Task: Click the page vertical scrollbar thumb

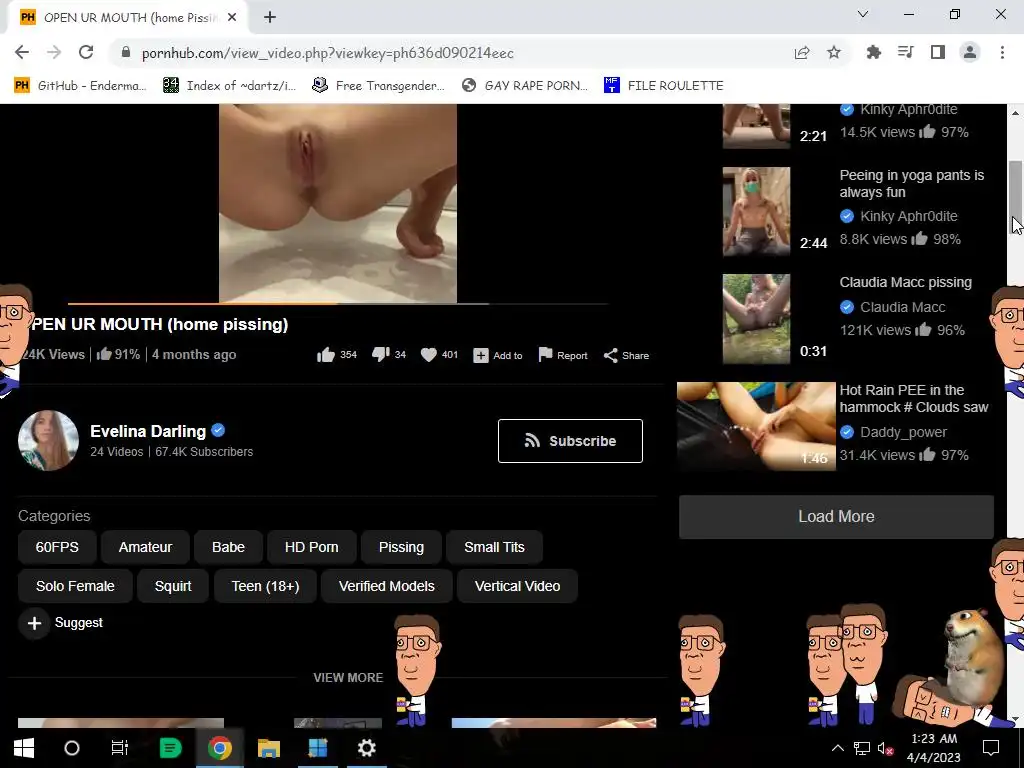Action: [1016, 196]
